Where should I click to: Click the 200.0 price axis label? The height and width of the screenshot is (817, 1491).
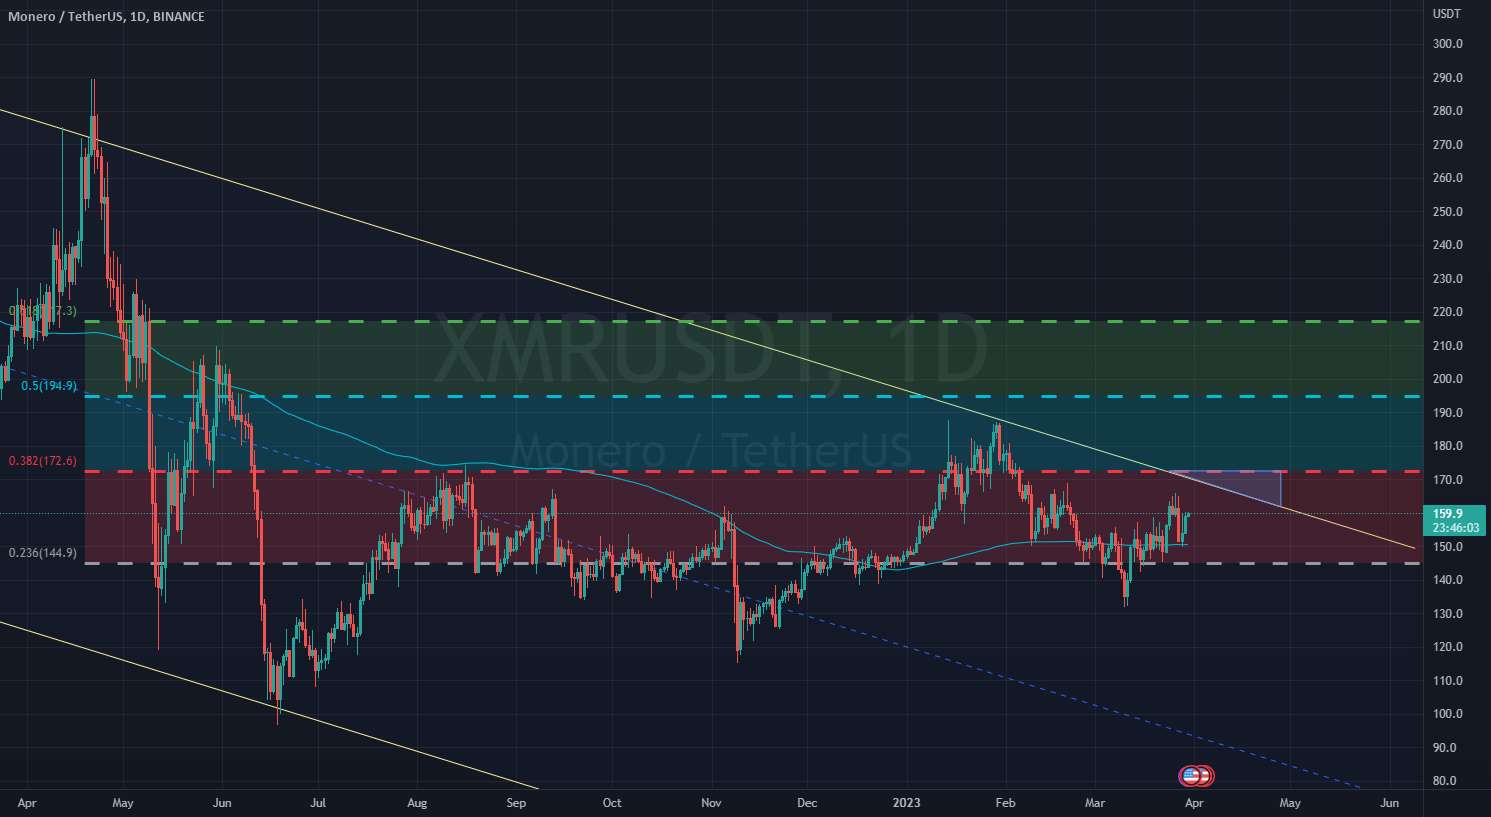tap(1447, 379)
